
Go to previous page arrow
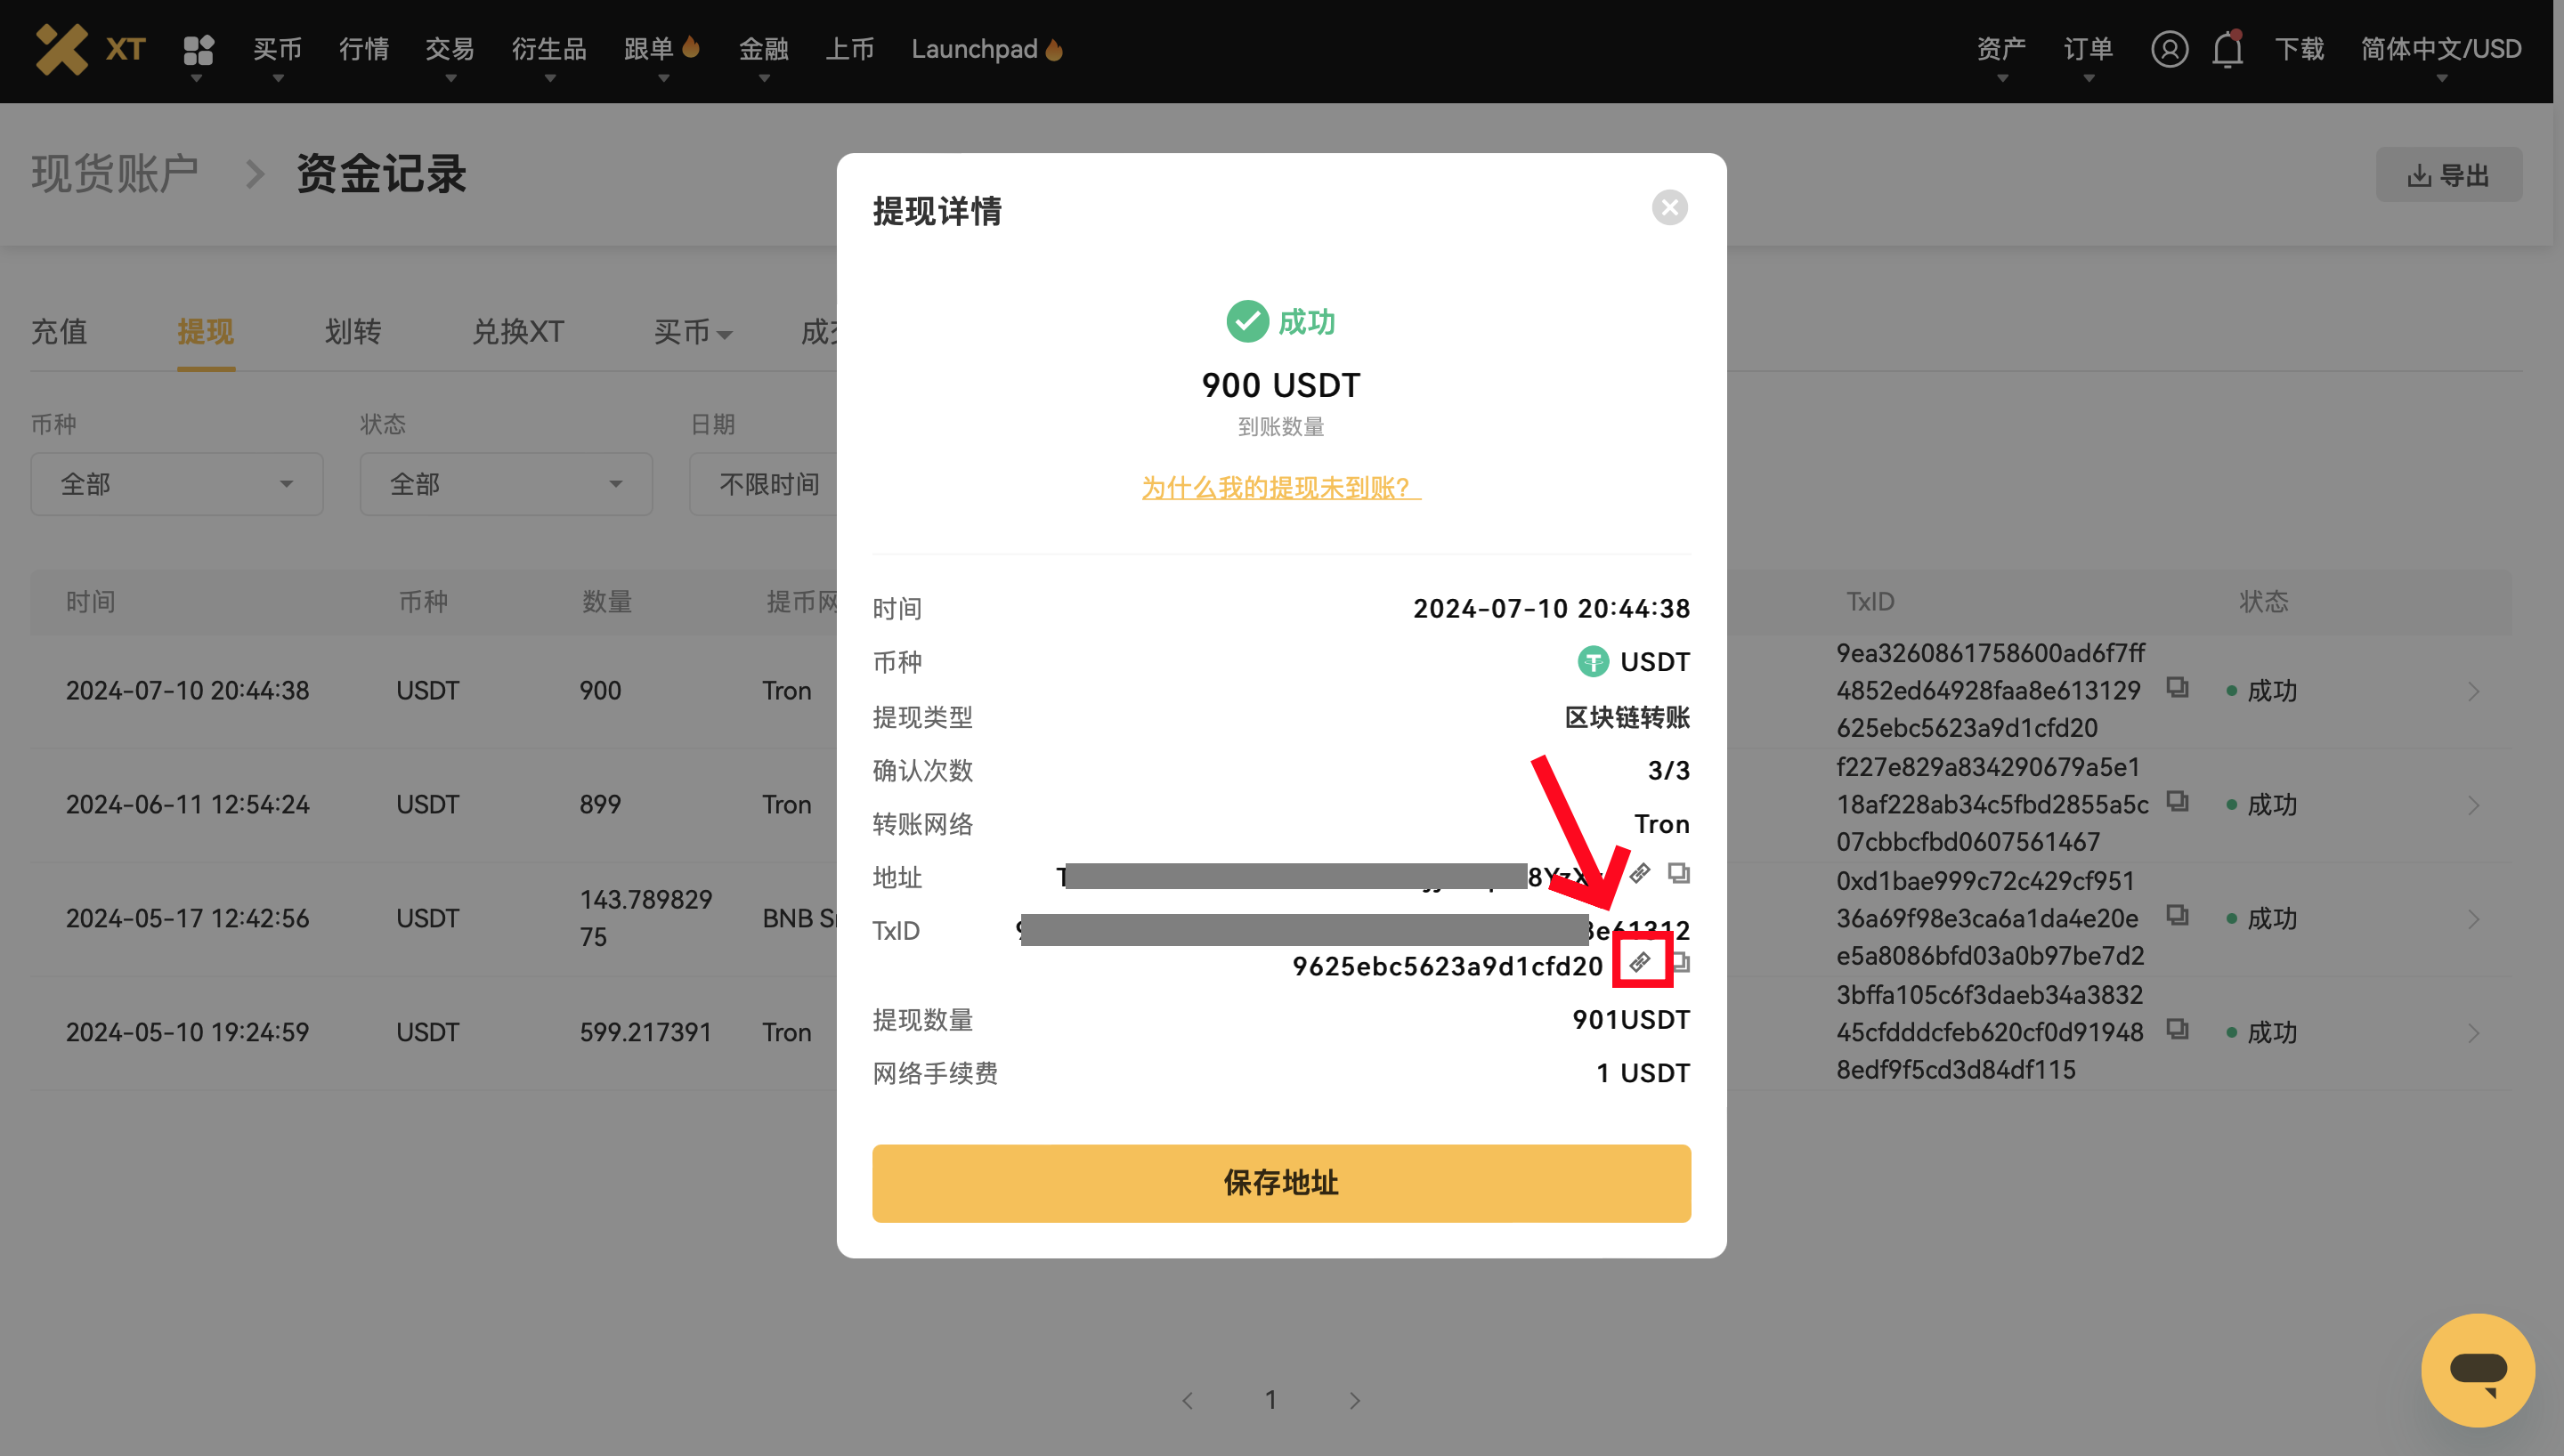click(x=1187, y=1400)
